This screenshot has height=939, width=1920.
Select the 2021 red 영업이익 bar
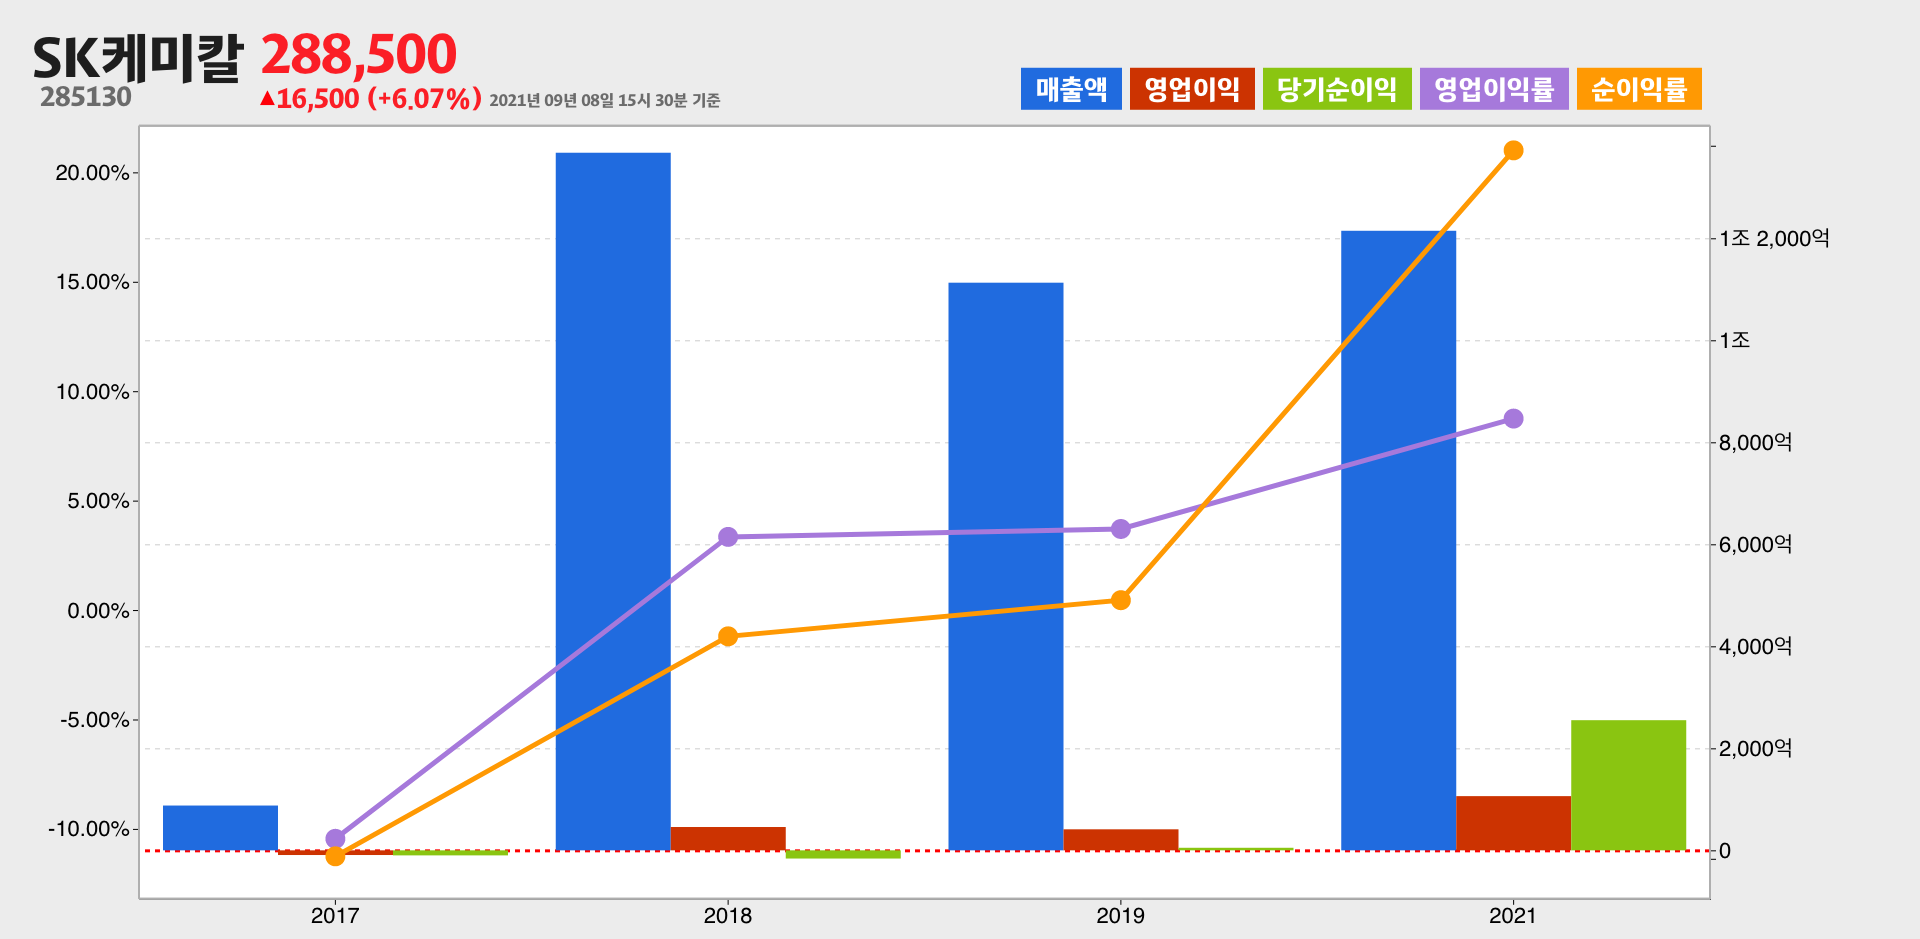click(1513, 824)
